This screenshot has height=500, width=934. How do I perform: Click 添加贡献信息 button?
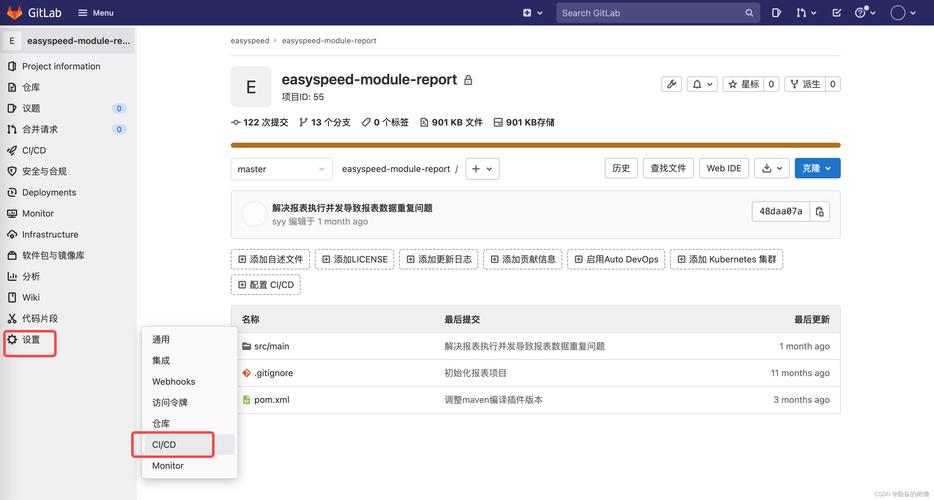tap(523, 259)
